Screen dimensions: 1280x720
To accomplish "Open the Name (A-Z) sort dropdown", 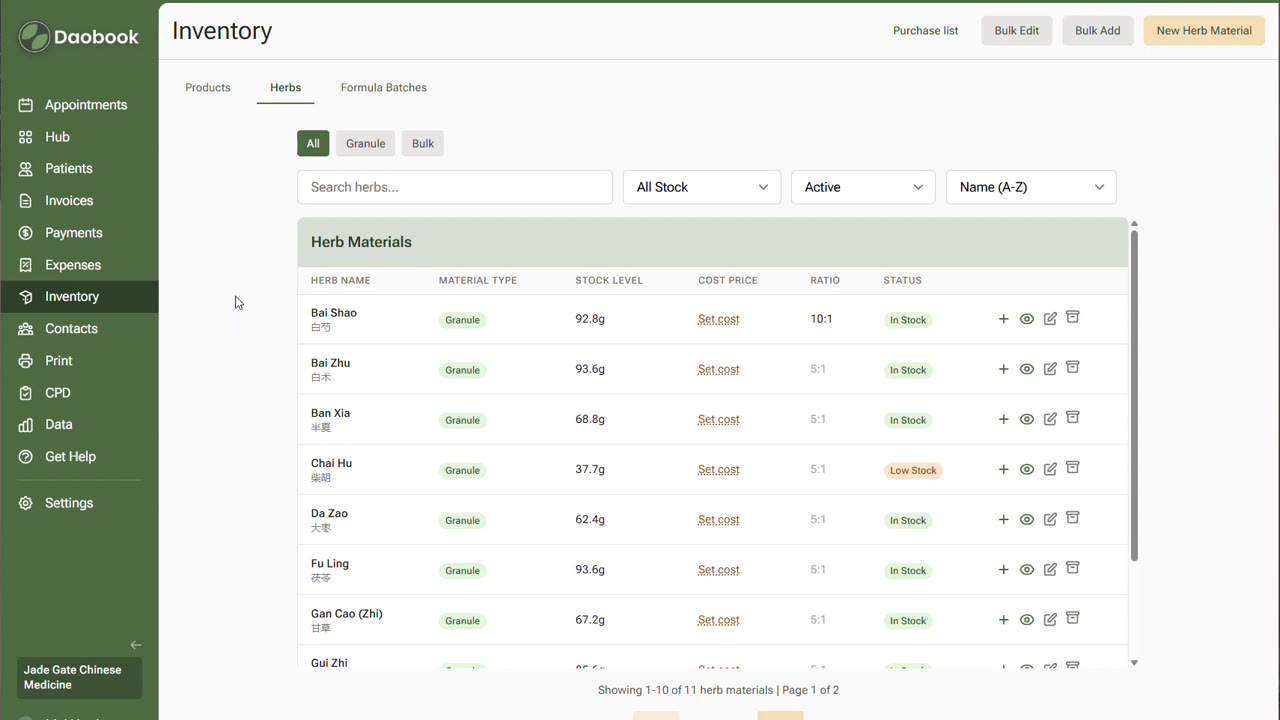I will [1031, 187].
